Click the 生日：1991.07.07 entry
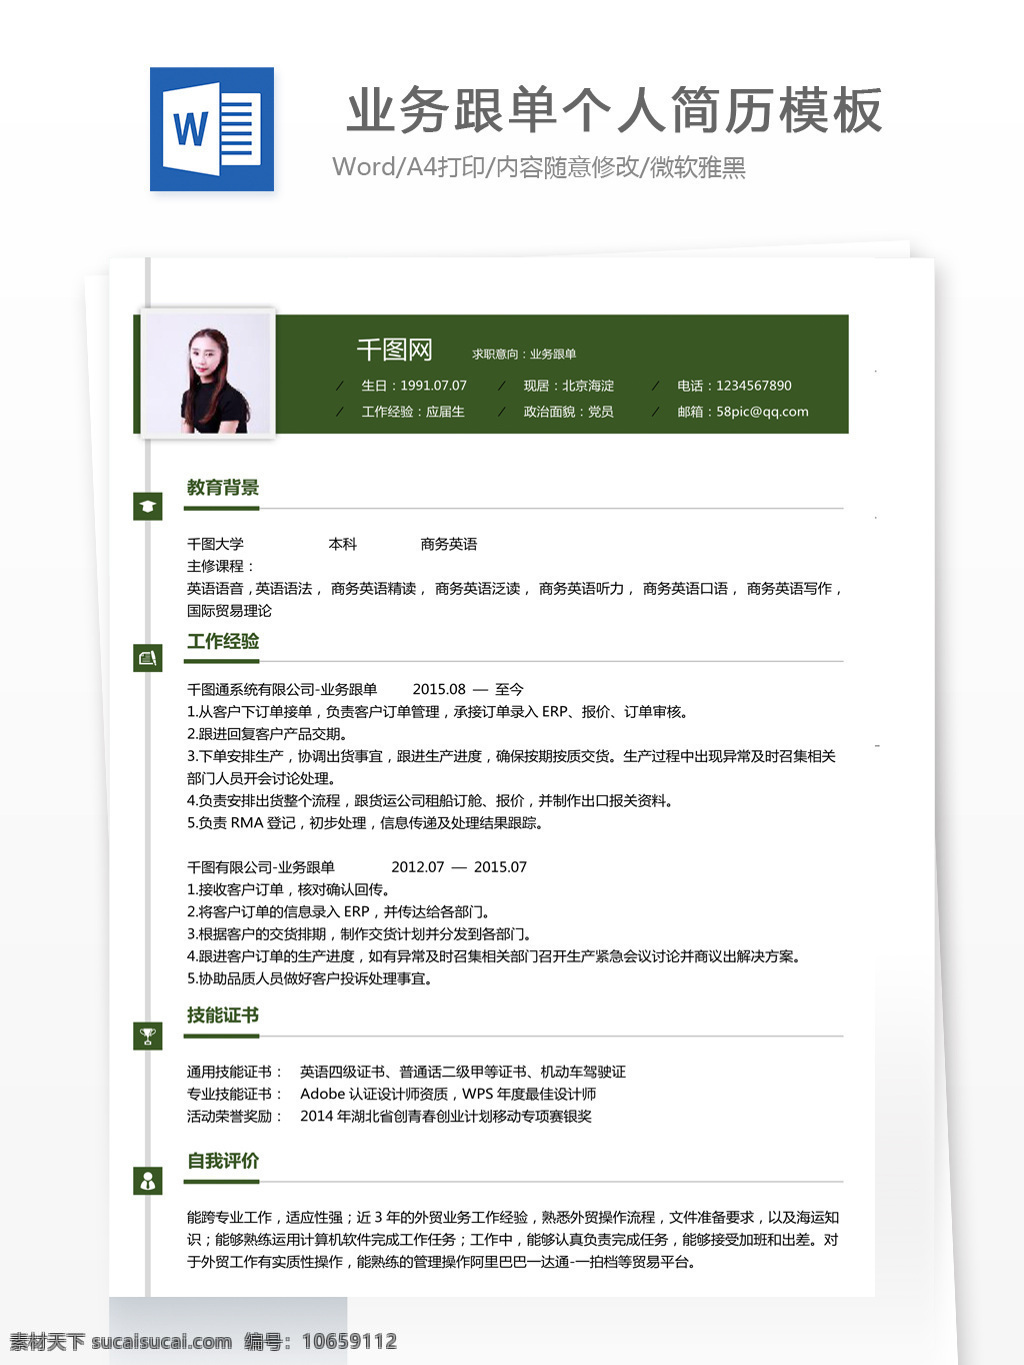The image size is (1024, 1365). click(414, 385)
